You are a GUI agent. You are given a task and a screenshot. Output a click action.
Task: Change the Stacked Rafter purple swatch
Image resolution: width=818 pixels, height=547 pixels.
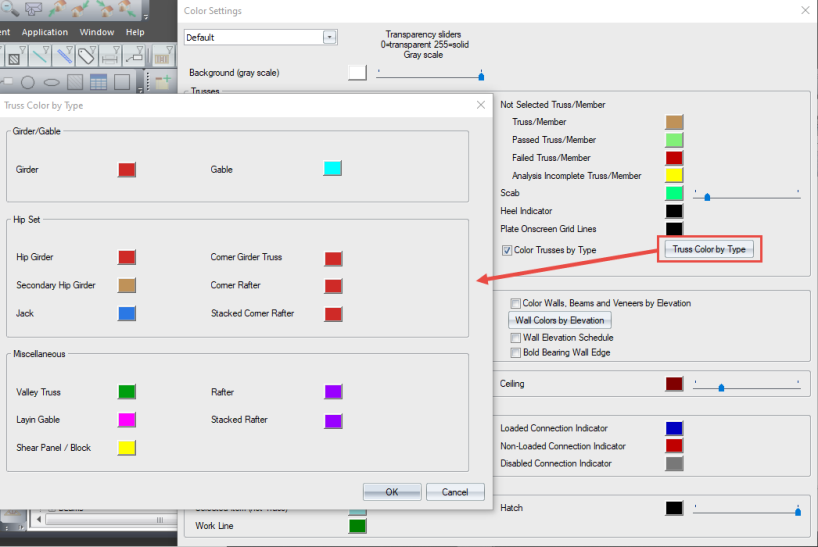pos(333,421)
